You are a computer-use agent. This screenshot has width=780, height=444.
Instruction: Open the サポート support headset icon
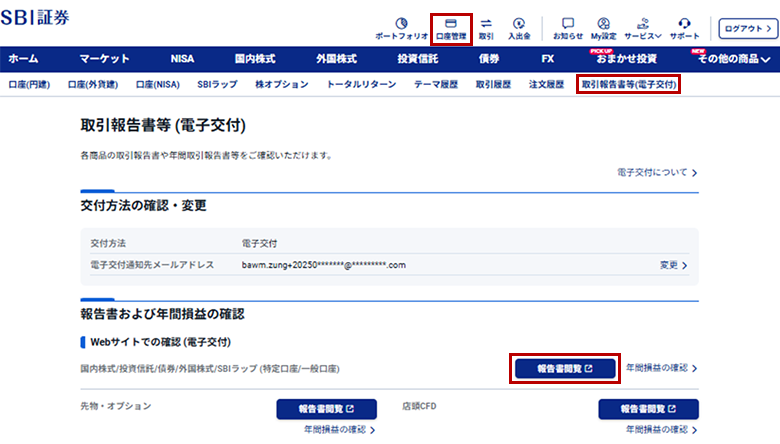click(685, 27)
